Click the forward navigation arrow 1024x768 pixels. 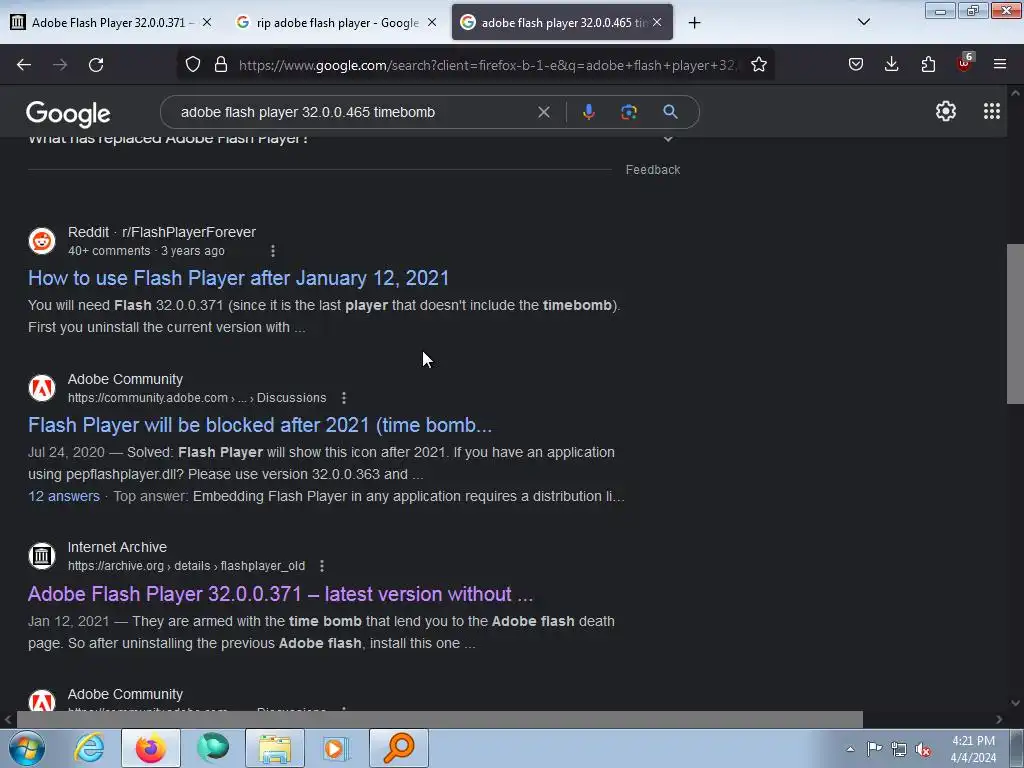(60, 65)
